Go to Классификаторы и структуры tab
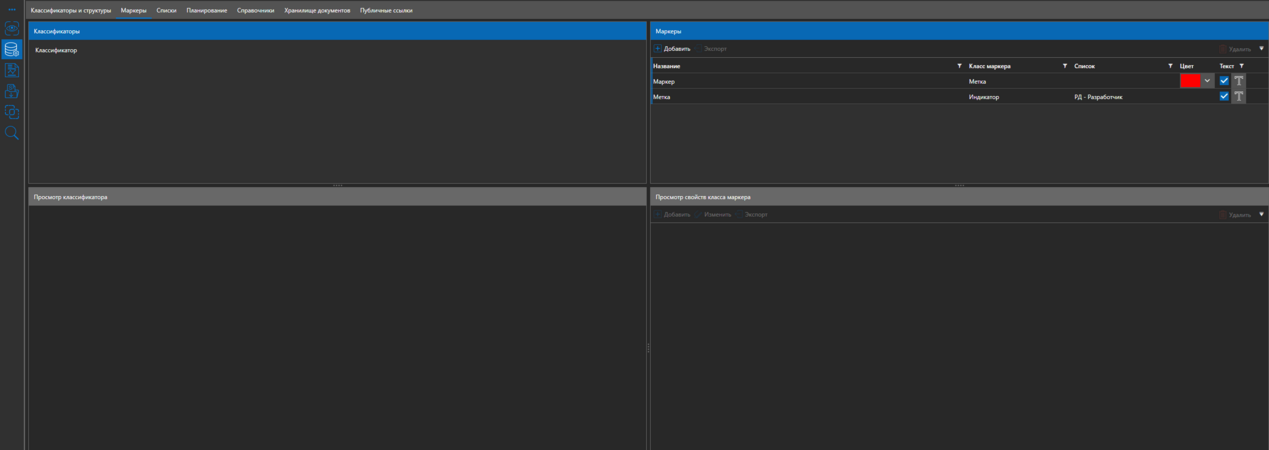Viewport: 1269px width, 450px height. point(71,10)
